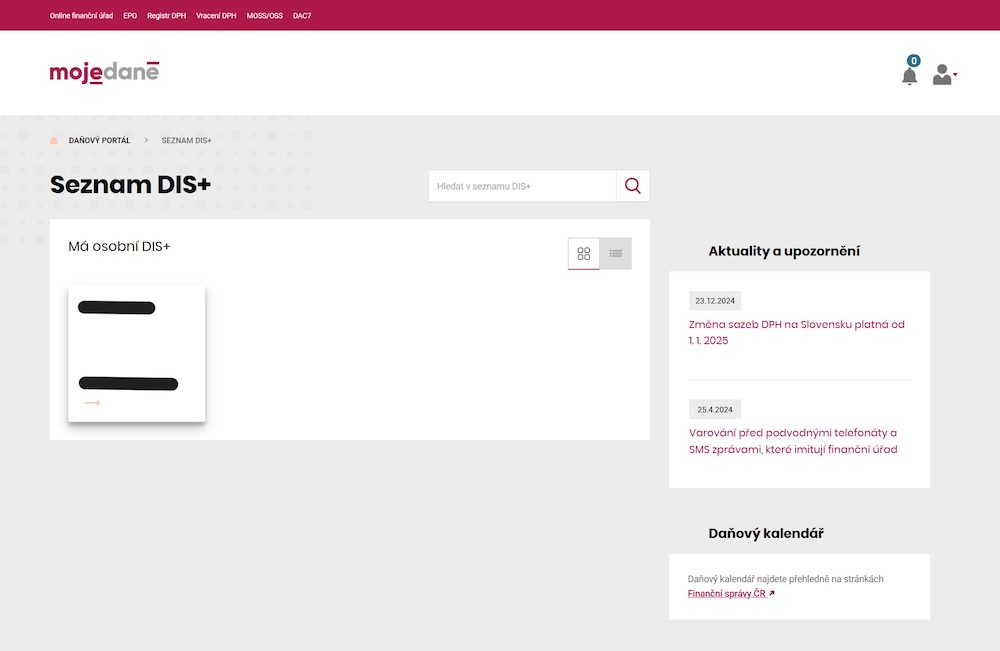Open warning about fraudulent phone calls

[x=792, y=441]
